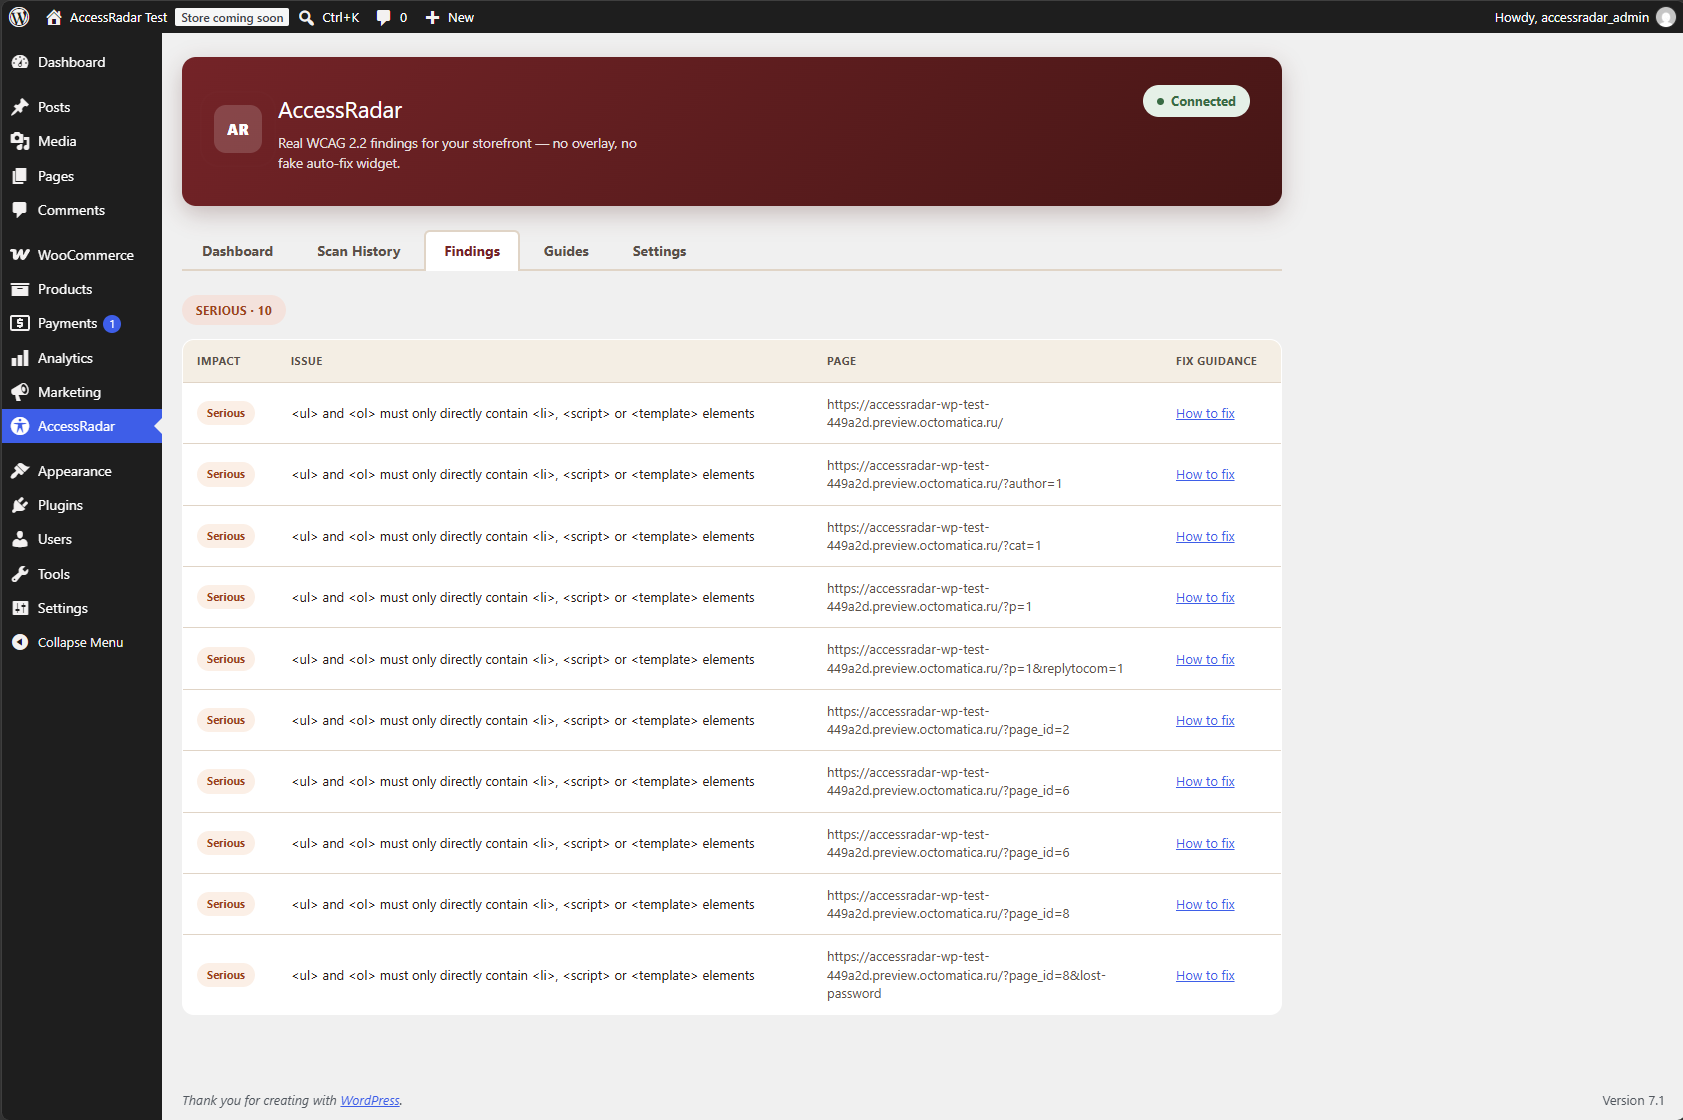Click the SERIOUS · 10 filter chip
Image resolution: width=1683 pixels, height=1120 pixels.
click(x=234, y=310)
